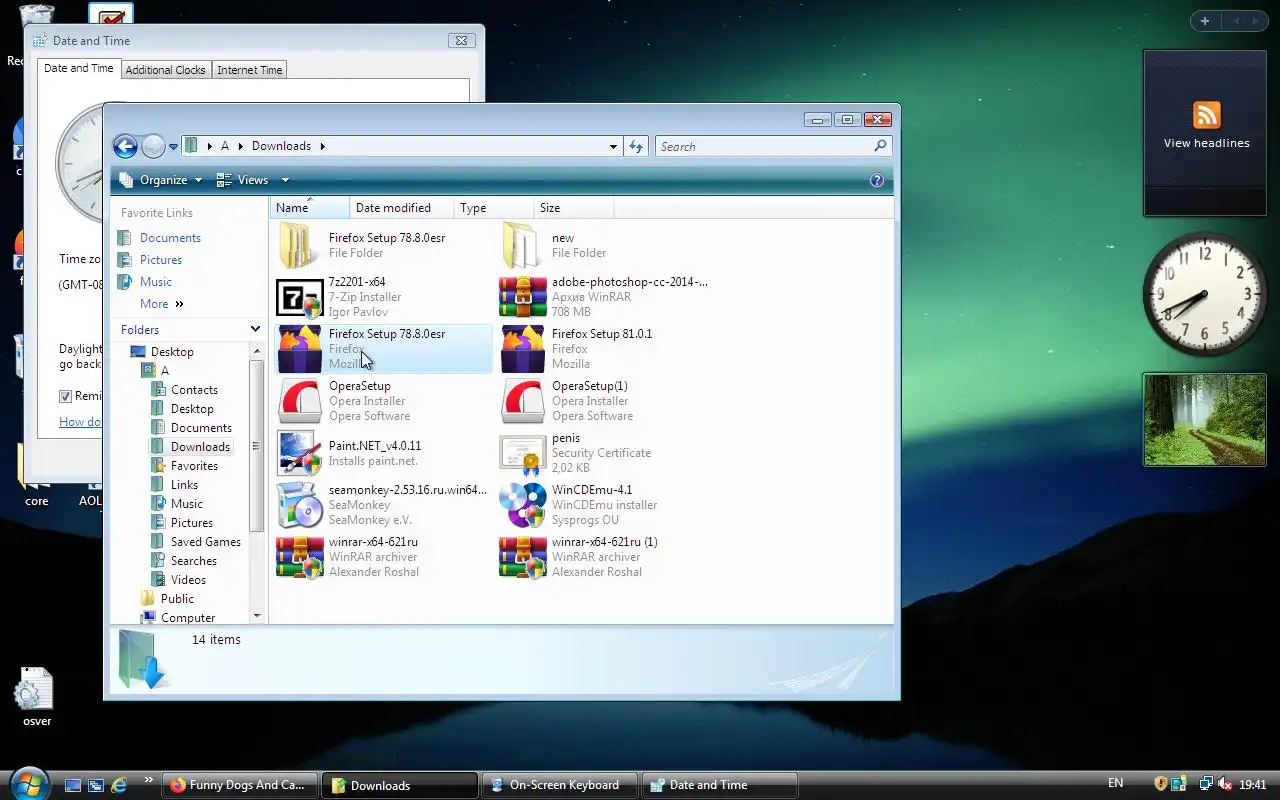The height and width of the screenshot is (800, 1280).
Task: Switch to On-Screen Keyboard taskbar button
Action: [560, 785]
